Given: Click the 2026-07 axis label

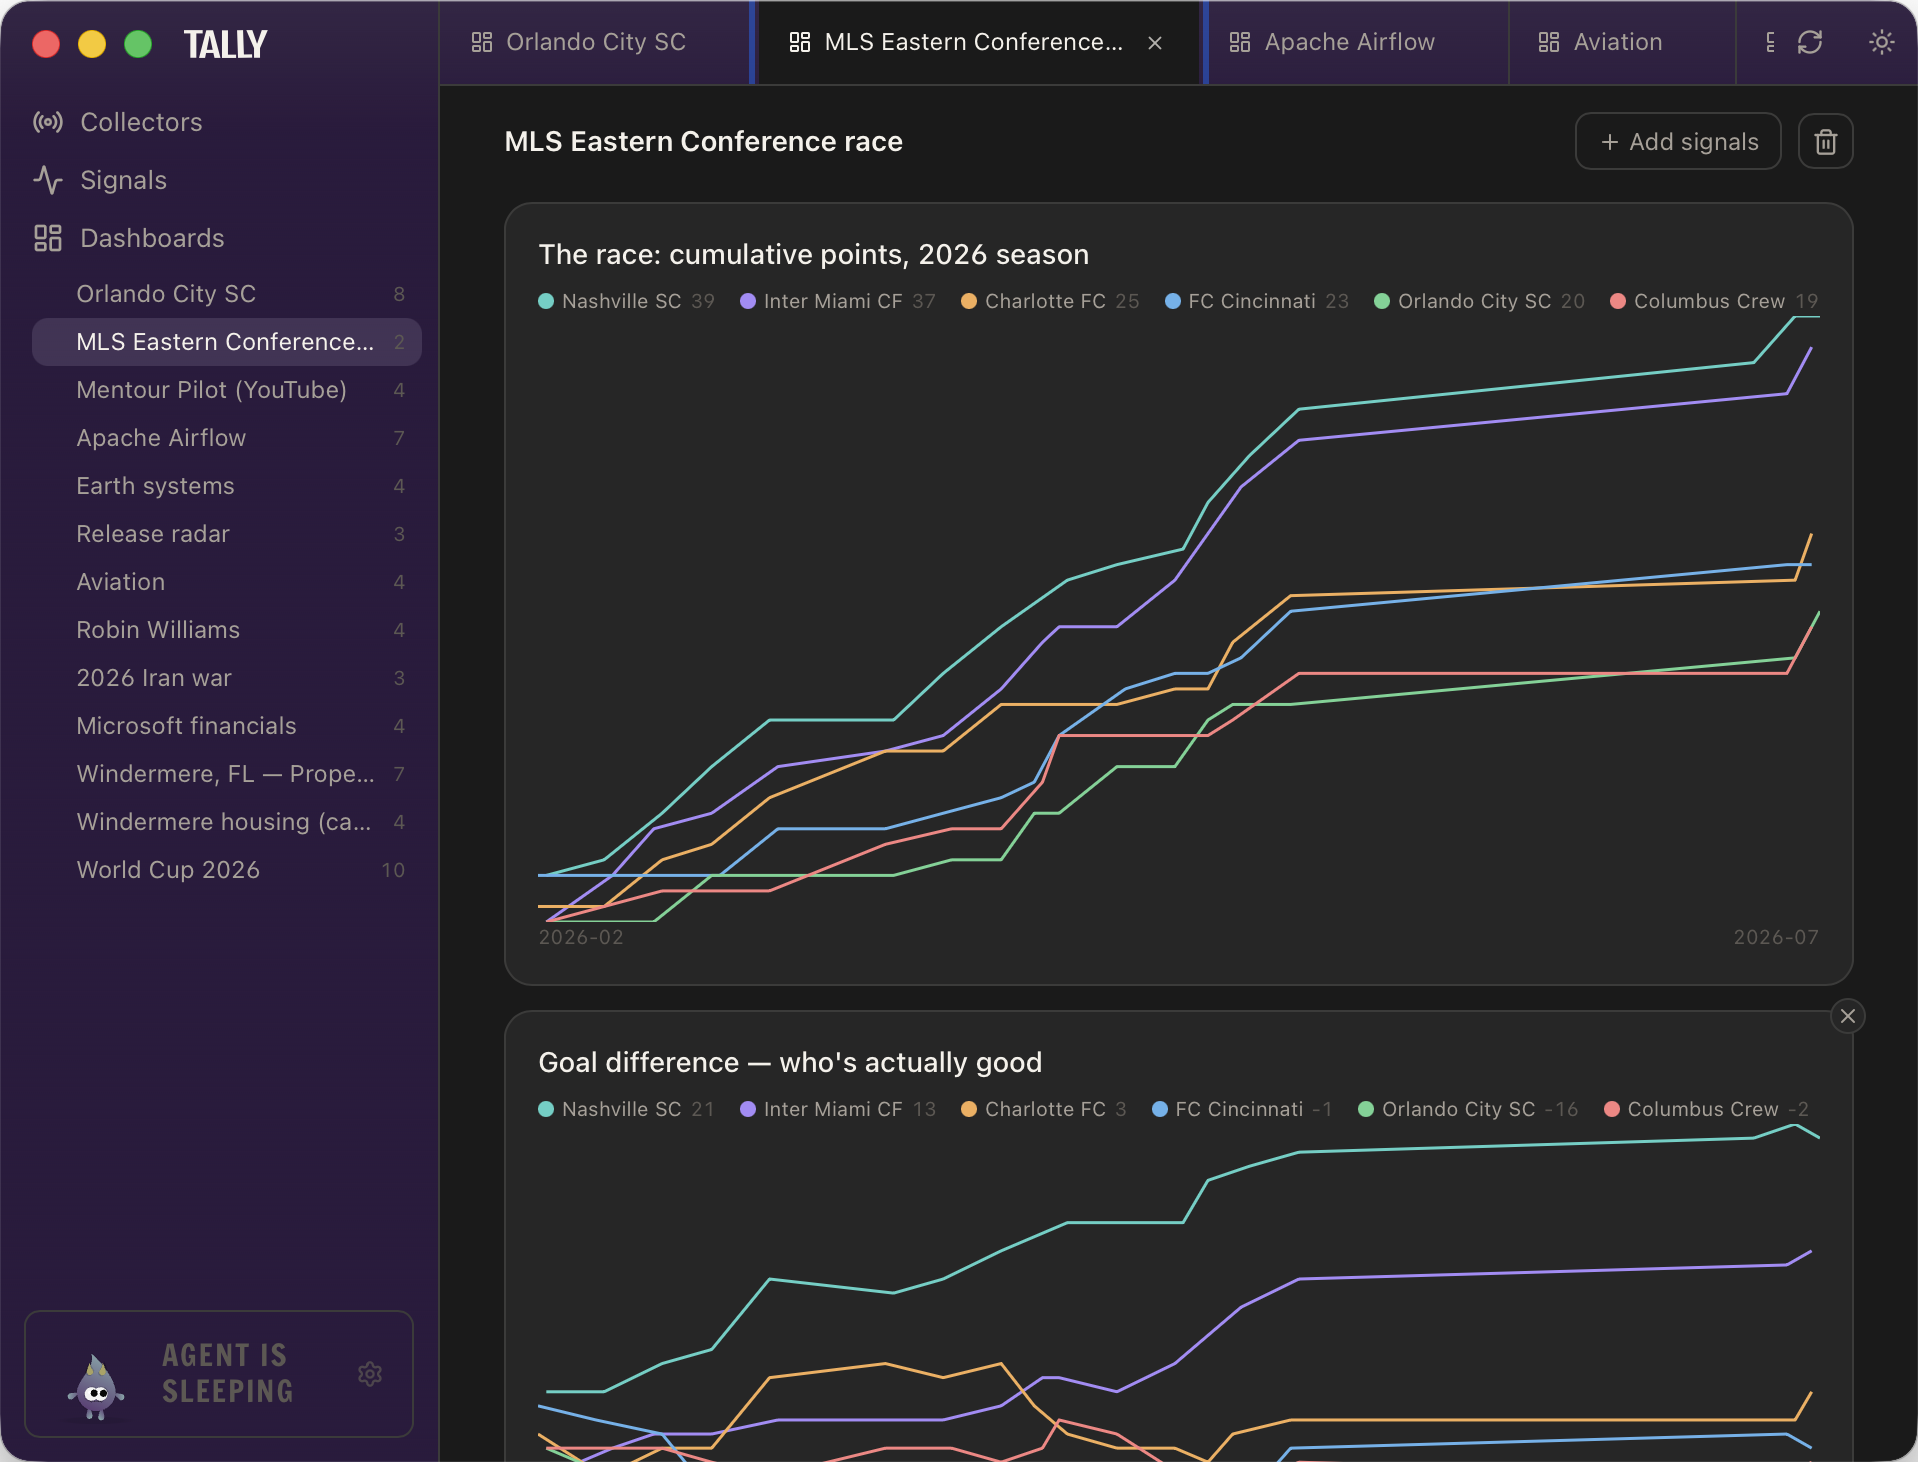Looking at the screenshot, I should [x=1776, y=937].
